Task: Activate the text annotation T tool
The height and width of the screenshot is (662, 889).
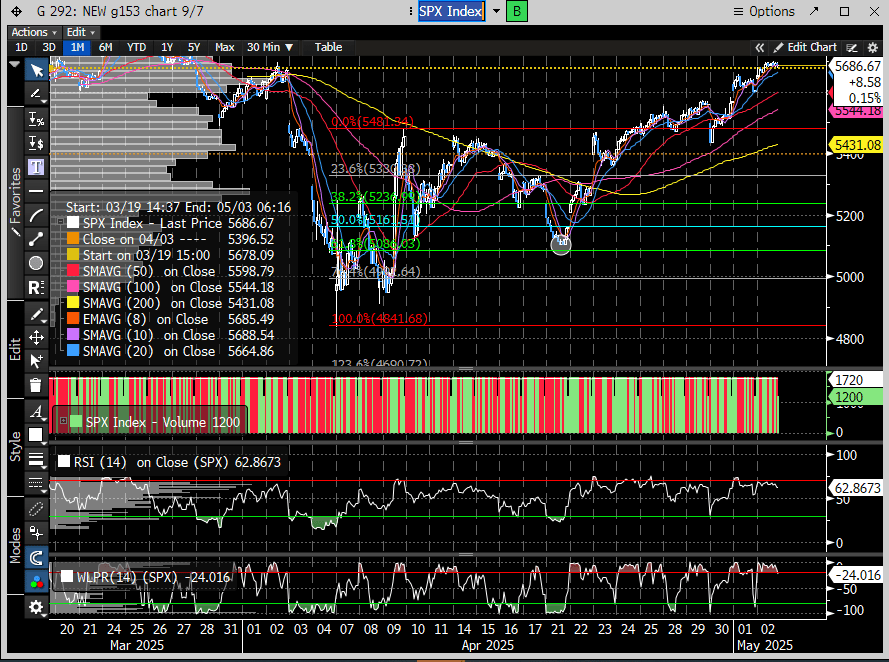Action: (36, 167)
